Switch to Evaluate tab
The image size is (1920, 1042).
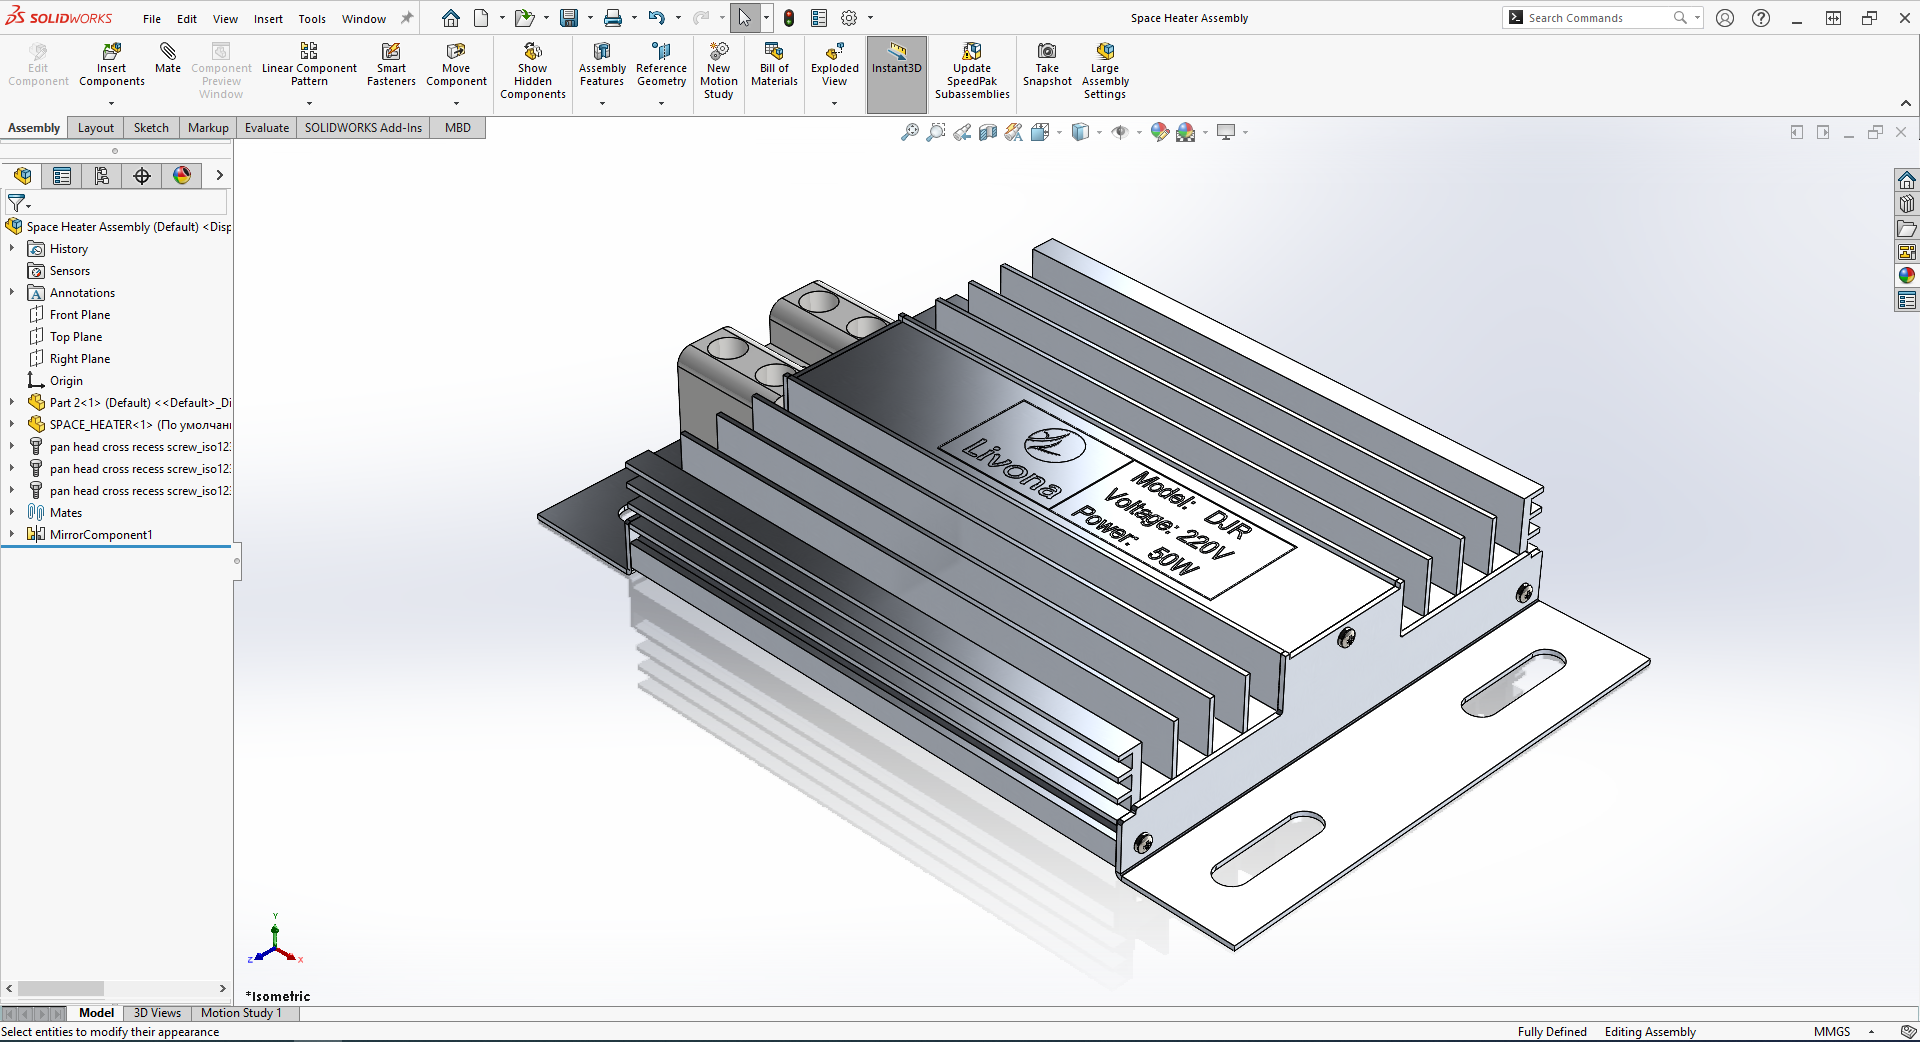[x=267, y=128]
